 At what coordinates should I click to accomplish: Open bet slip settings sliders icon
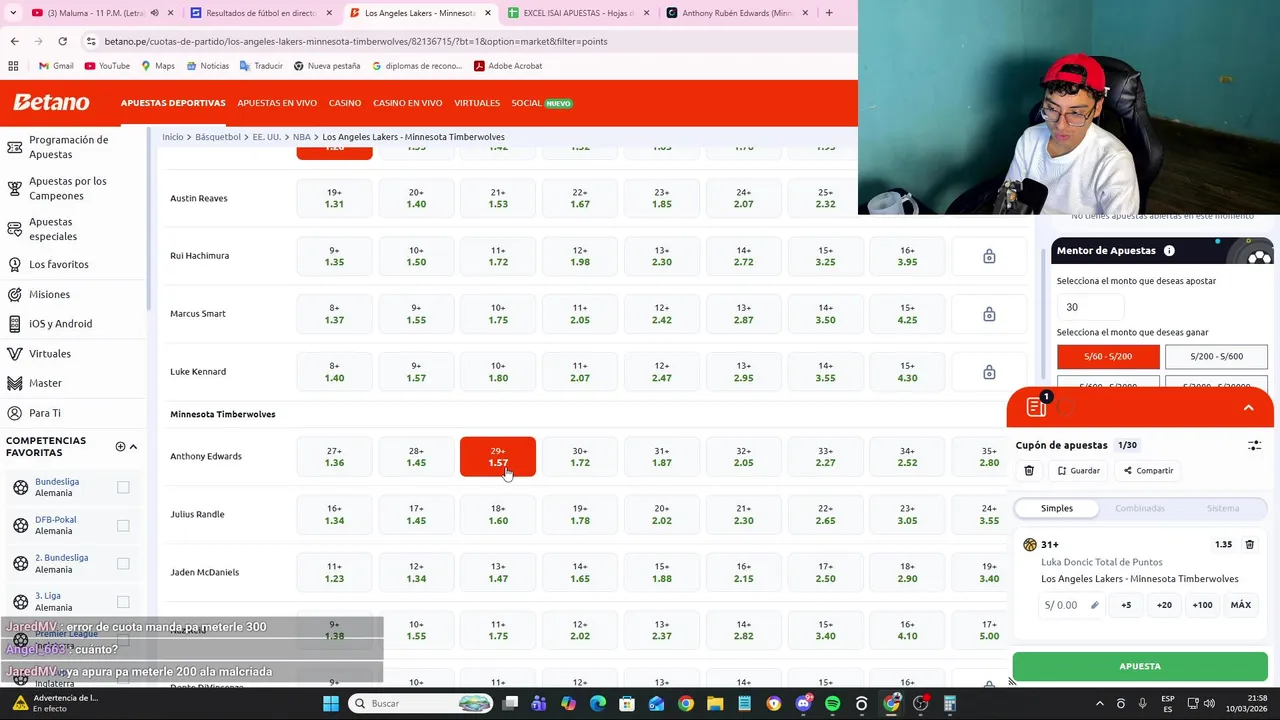click(x=1254, y=445)
